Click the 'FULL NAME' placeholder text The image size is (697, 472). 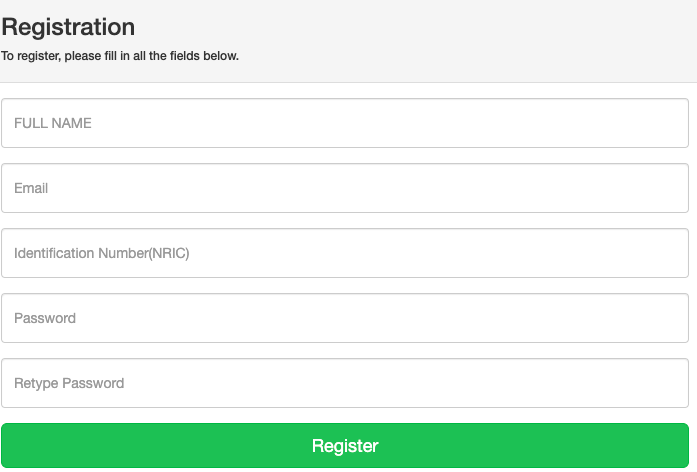coord(53,123)
